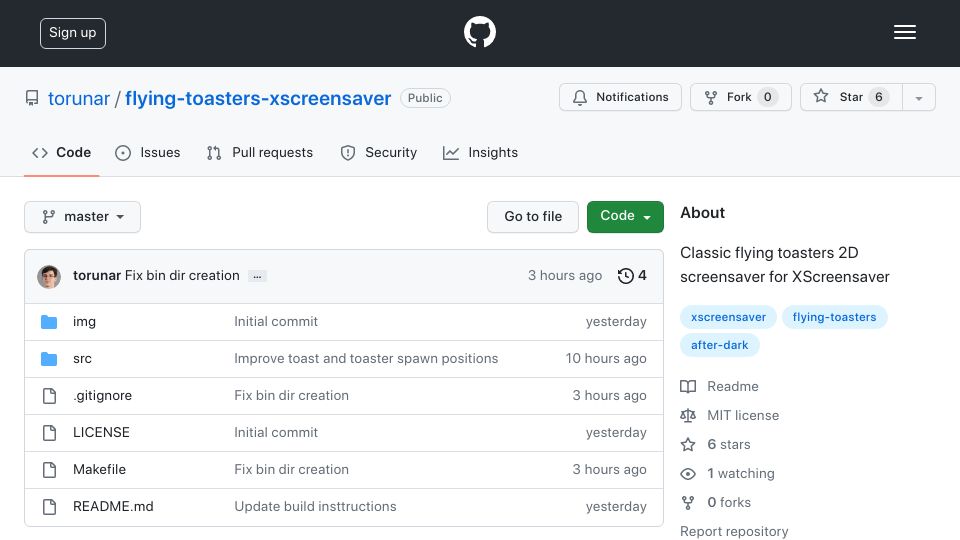Screen dimensions: 960x540
Task: Open the src folder
Action: point(82,359)
